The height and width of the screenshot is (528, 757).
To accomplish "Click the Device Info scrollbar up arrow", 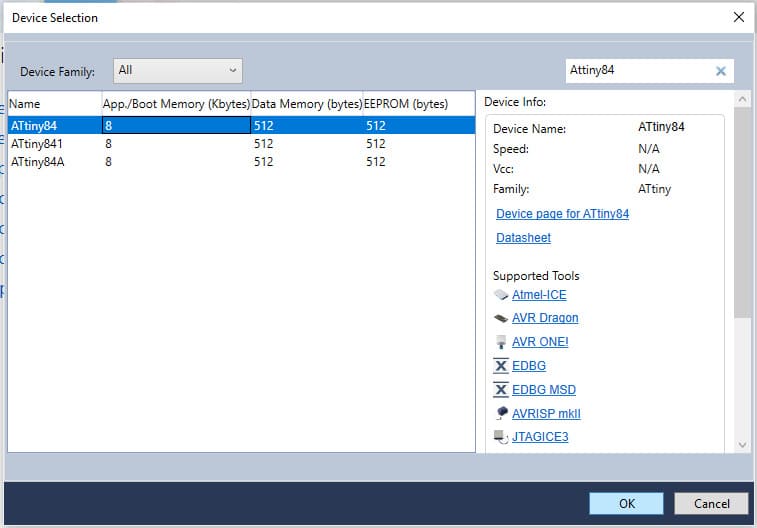I will (x=742, y=99).
